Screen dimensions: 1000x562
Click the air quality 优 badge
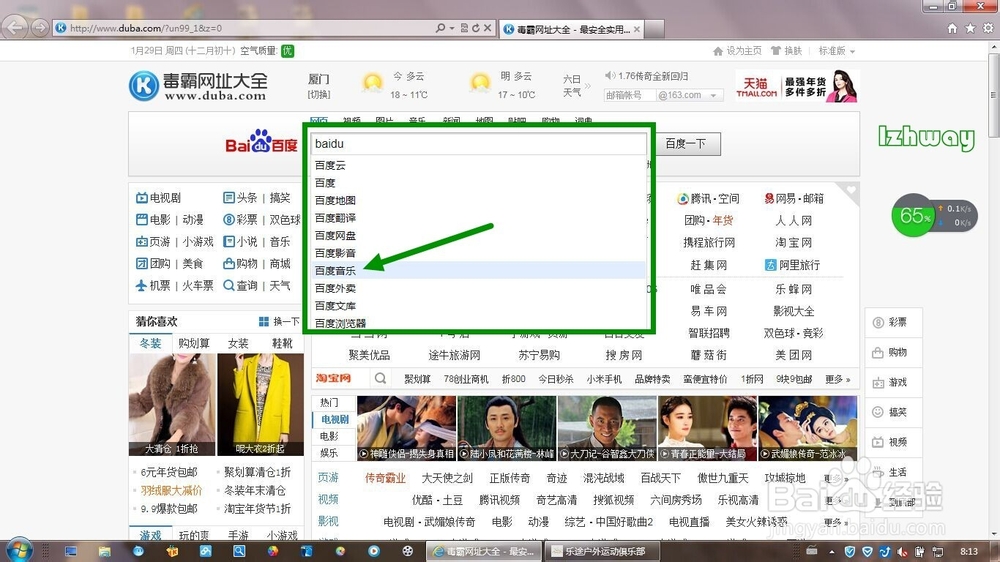(288, 50)
